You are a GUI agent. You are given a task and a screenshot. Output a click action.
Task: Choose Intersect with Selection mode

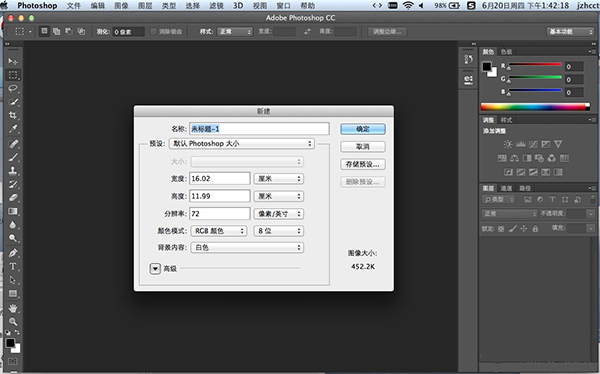[81, 31]
